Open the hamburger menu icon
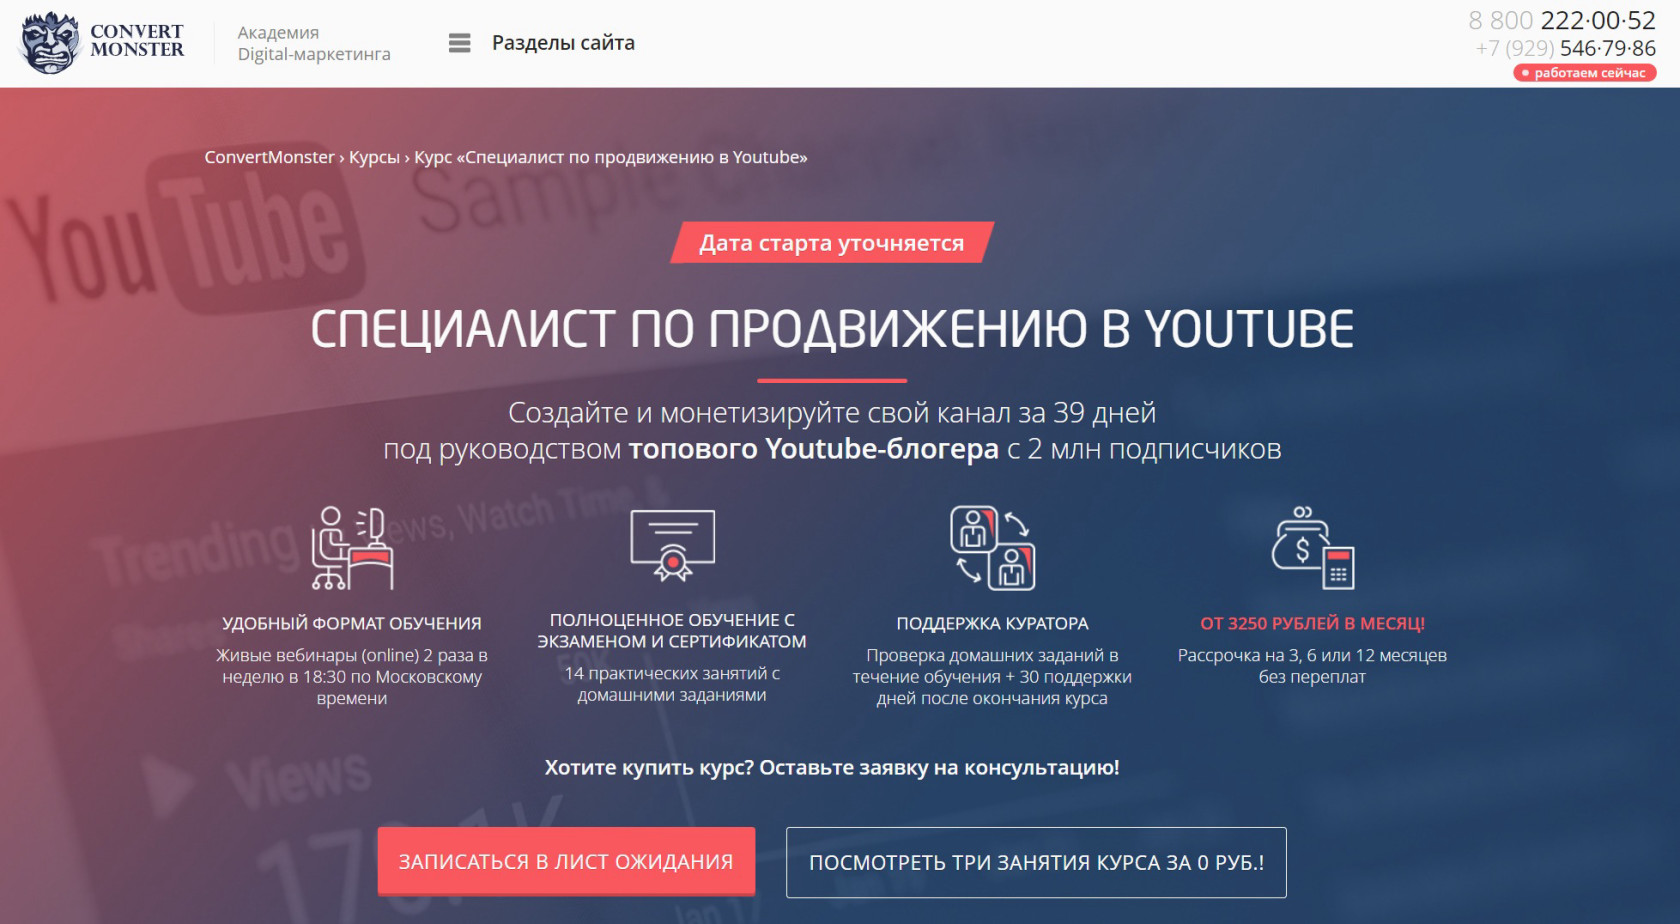Image resolution: width=1680 pixels, height=924 pixels. (x=459, y=43)
